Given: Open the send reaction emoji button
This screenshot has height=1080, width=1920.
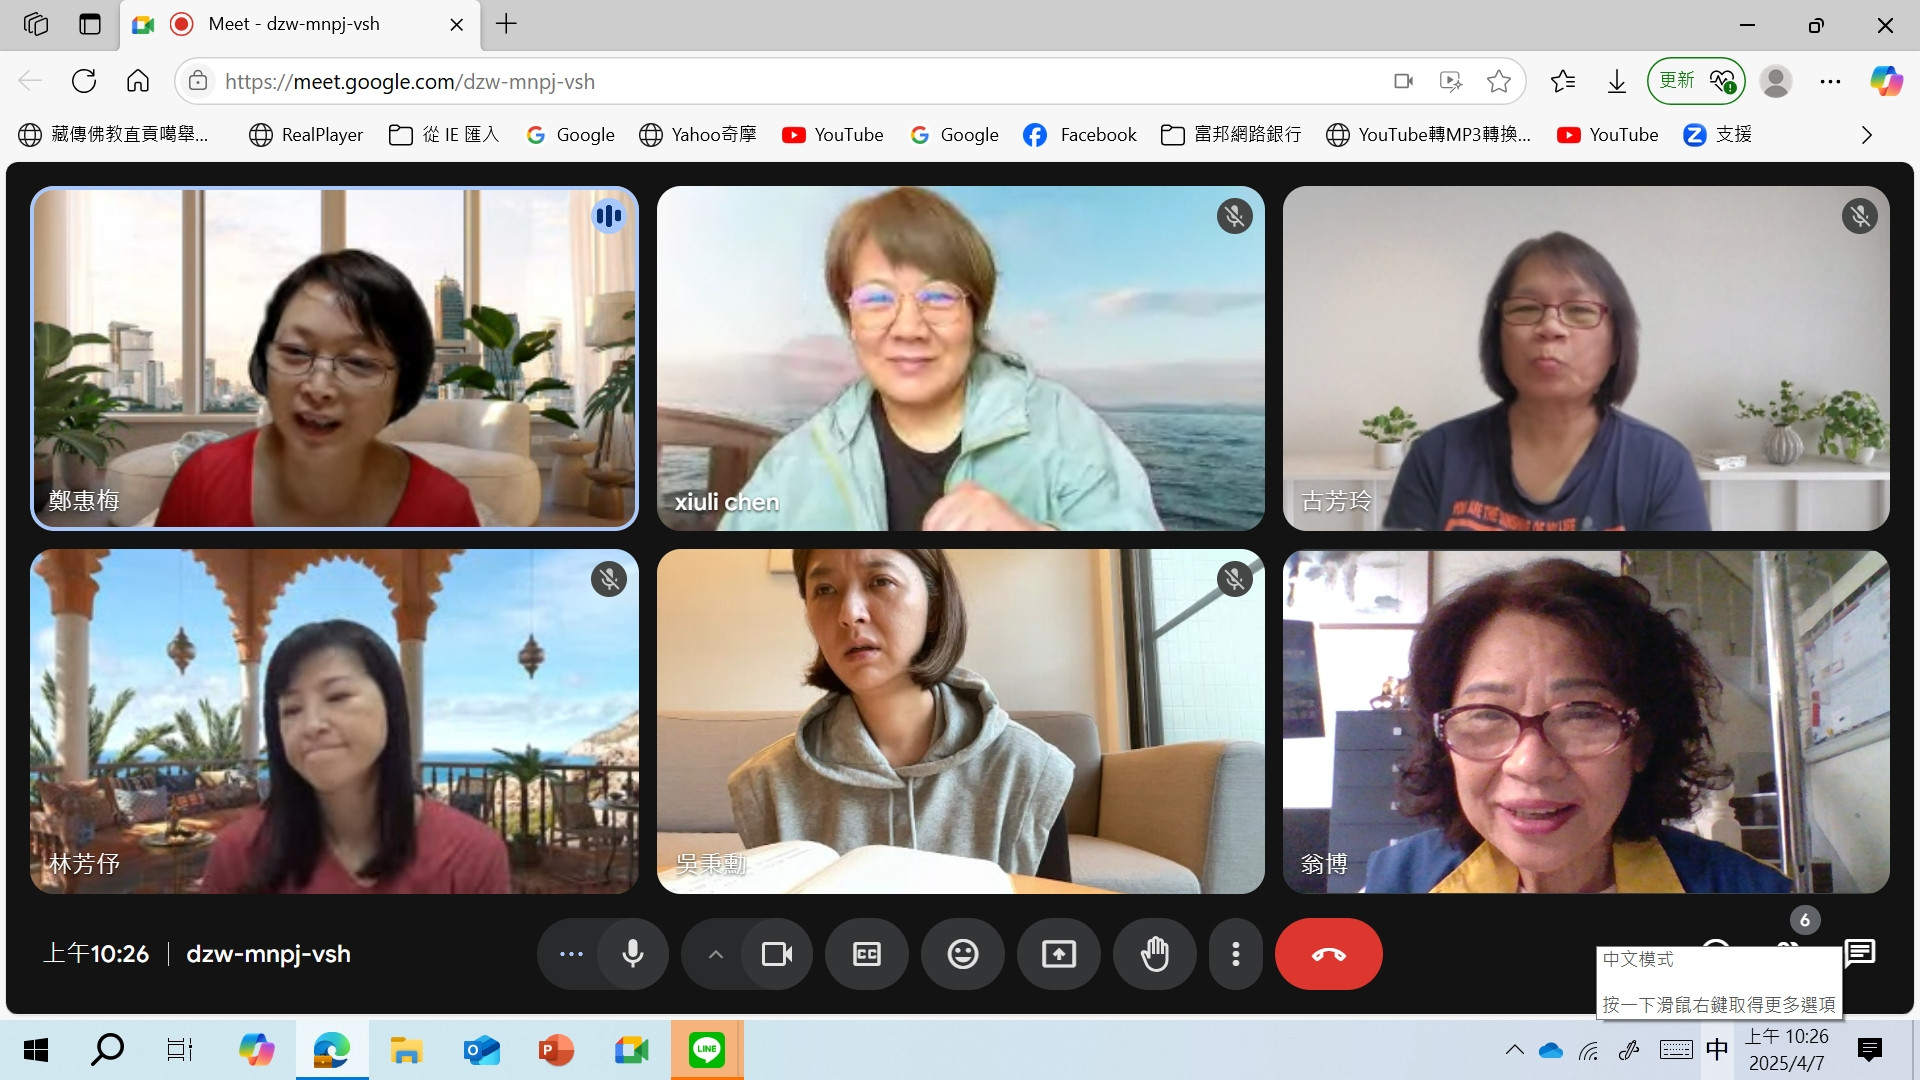Looking at the screenshot, I should (x=962, y=954).
